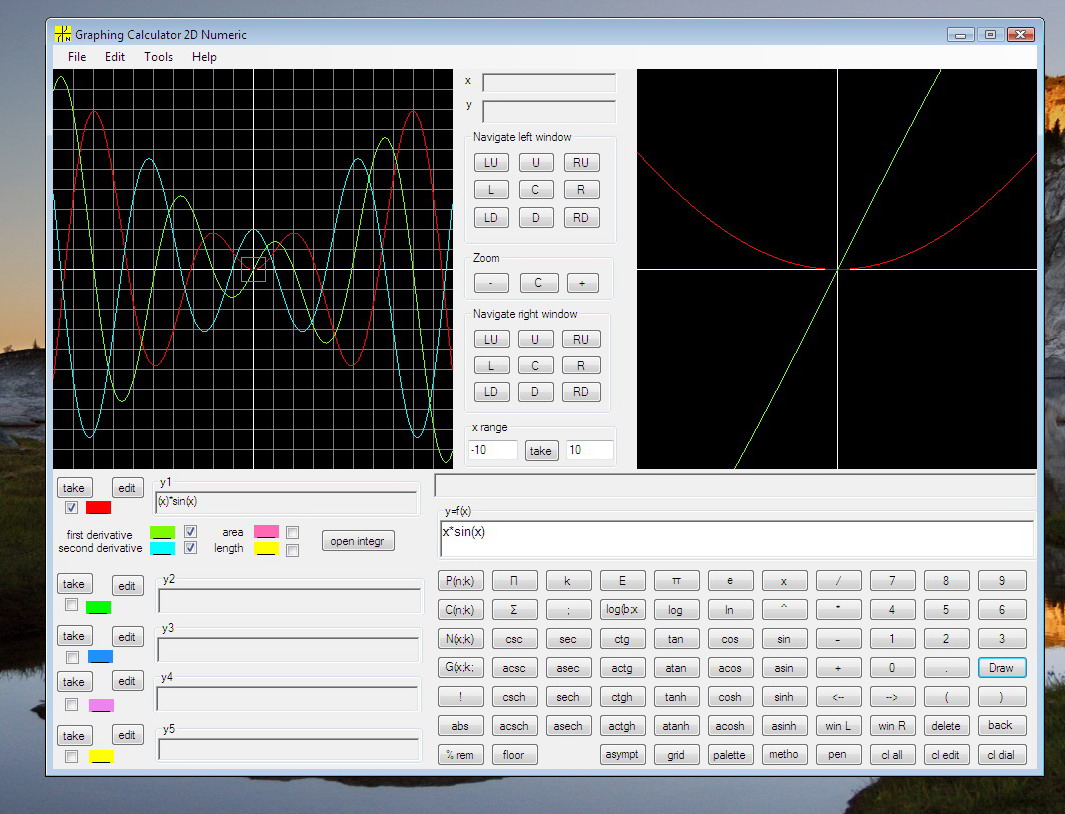Click the y1 take button

(73, 488)
